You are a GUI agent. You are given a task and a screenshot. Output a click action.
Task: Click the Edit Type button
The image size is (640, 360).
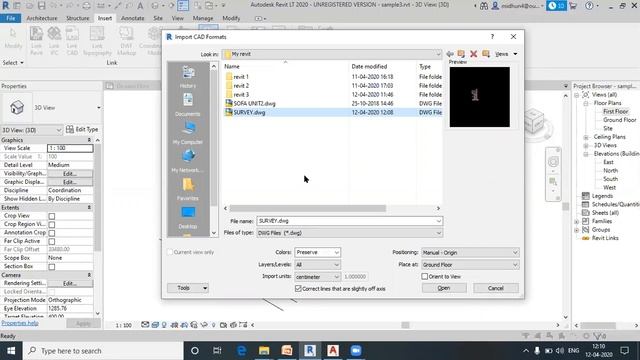(x=82, y=129)
